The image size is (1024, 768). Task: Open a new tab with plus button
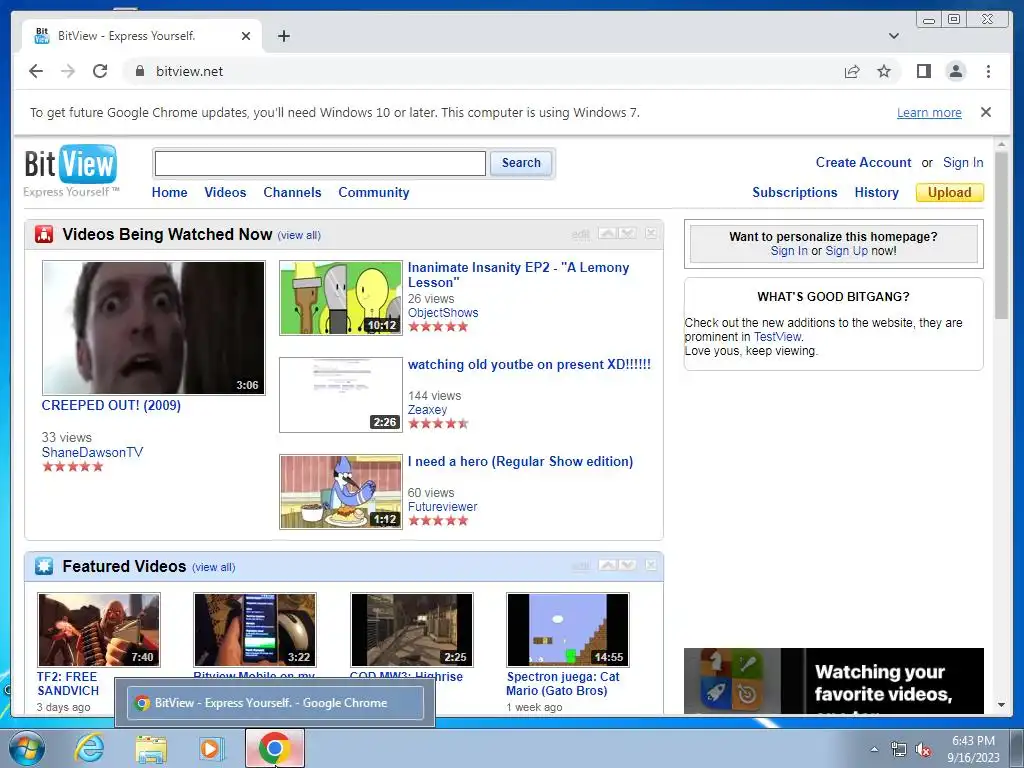pos(283,36)
